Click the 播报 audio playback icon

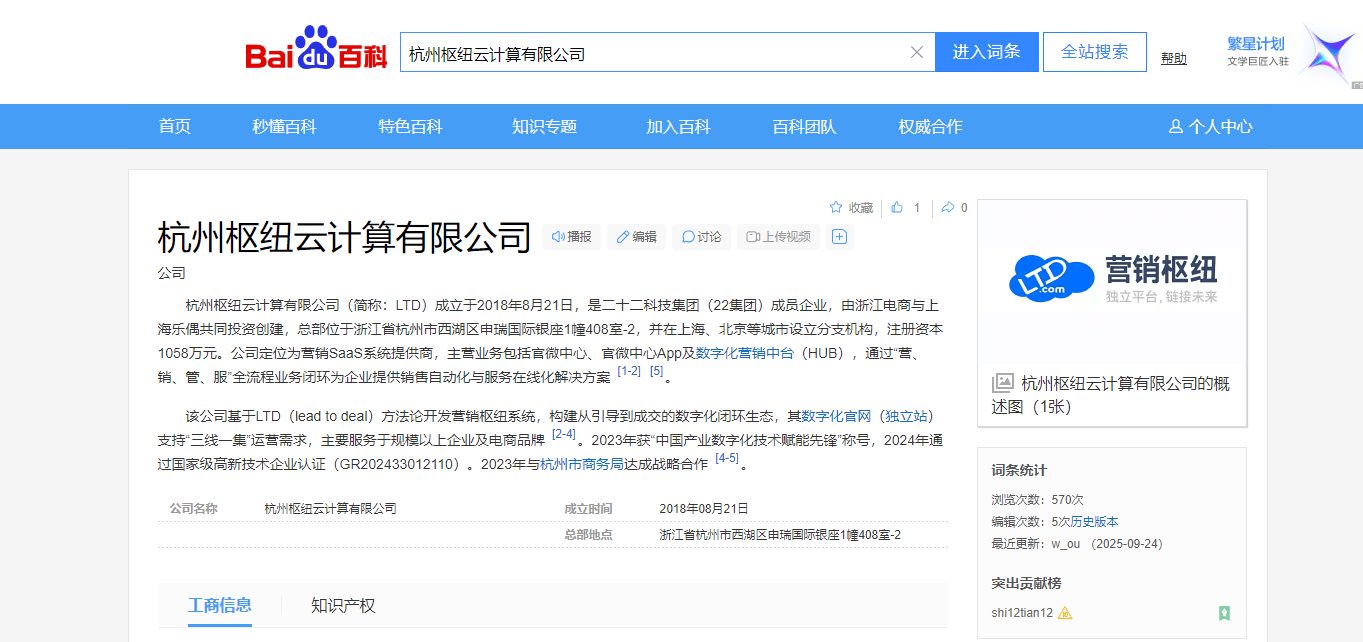pos(558,237)
